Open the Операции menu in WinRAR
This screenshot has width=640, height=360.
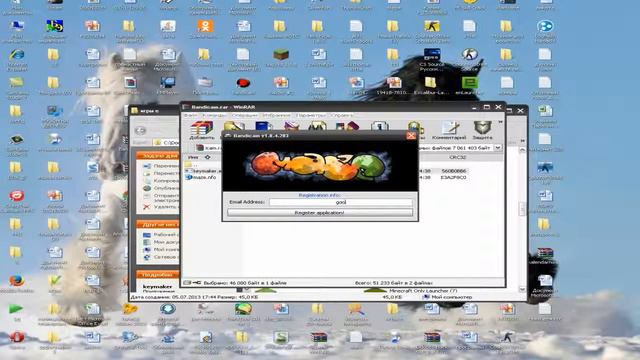244,116
